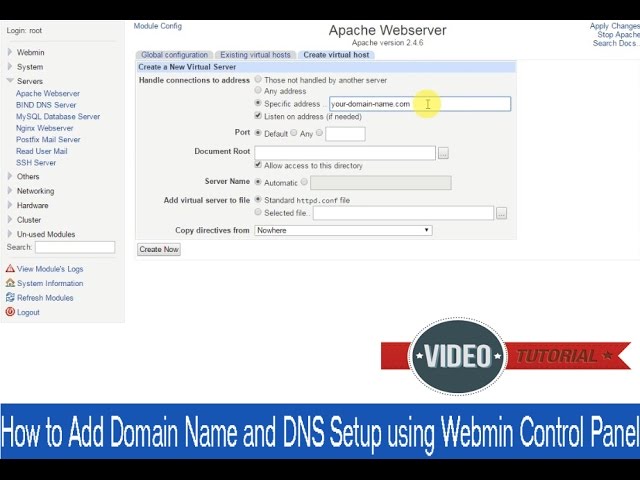Select the Create virtual host tab
Screen dimensions: 640x480
coord(336,55)
